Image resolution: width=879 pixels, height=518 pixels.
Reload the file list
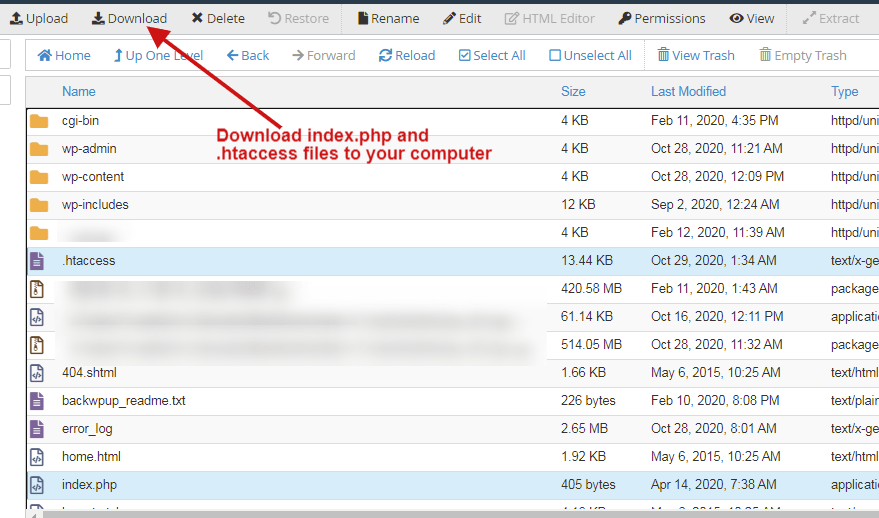tap(407, 56)
